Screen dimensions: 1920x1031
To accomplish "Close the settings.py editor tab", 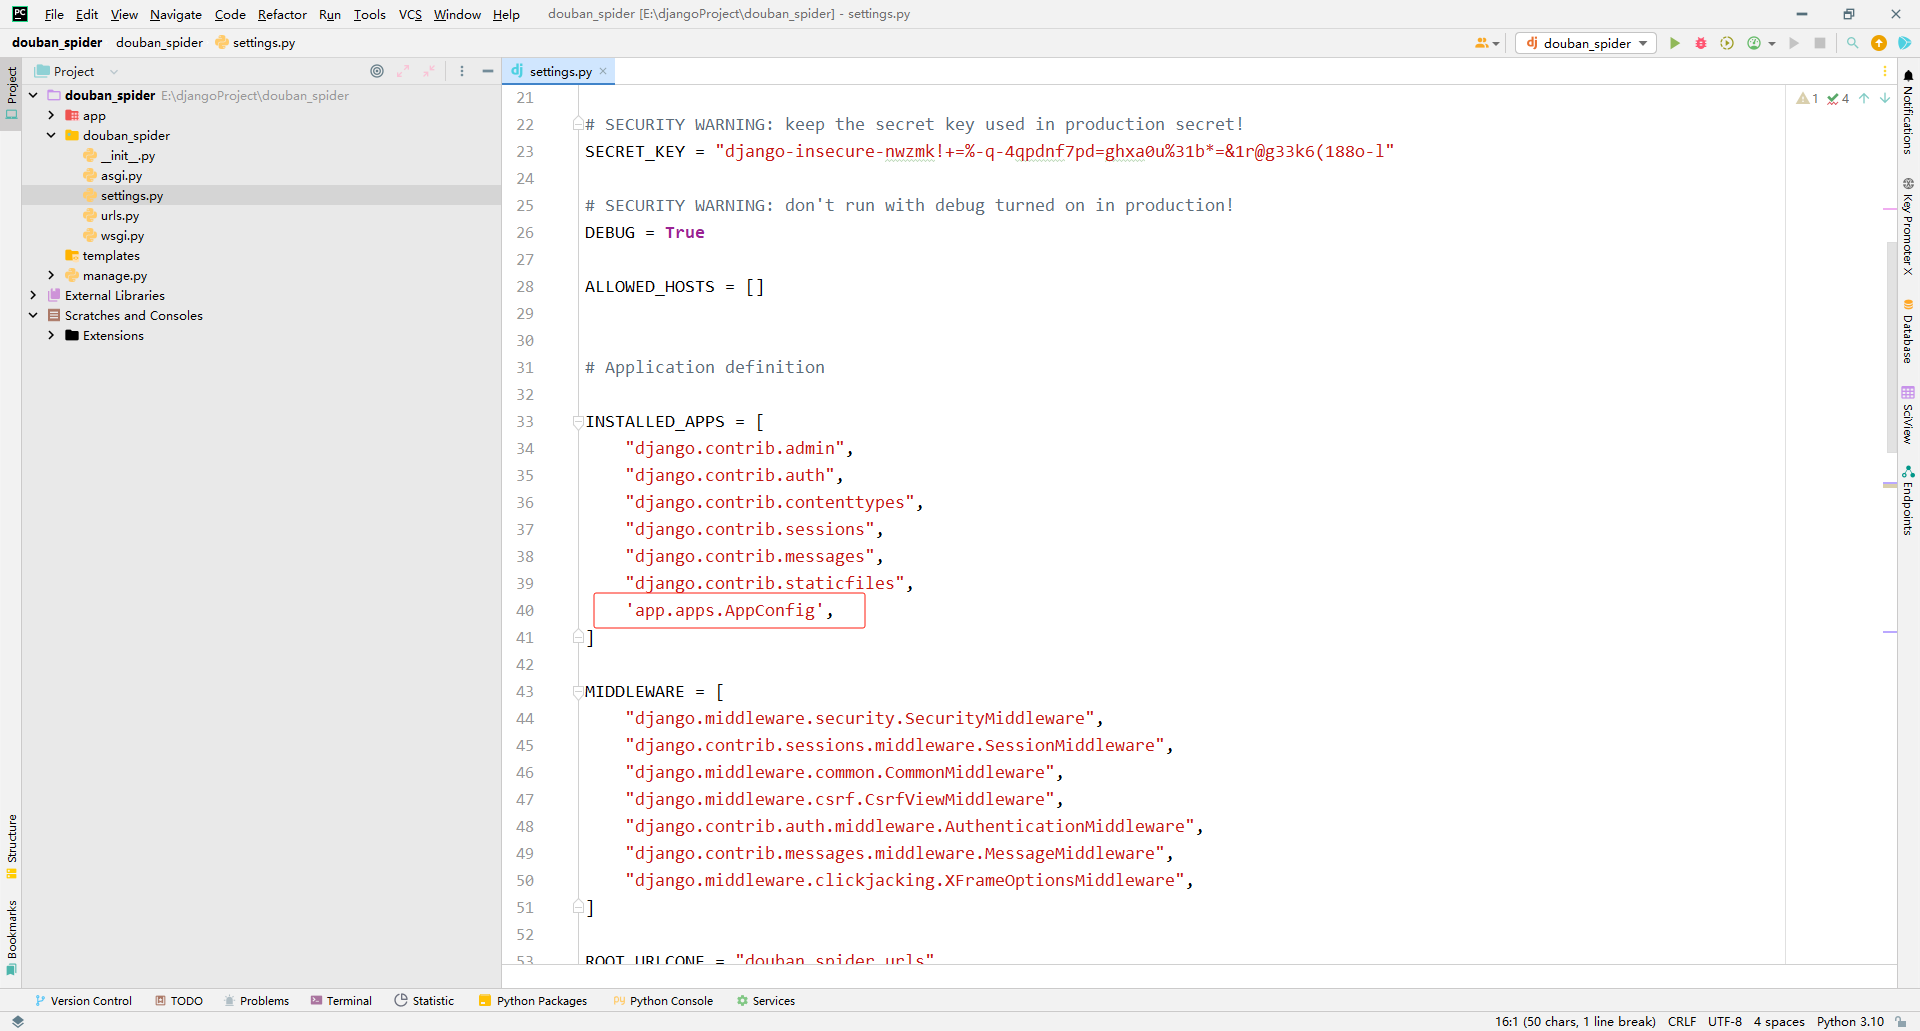I will (x=603, y=71).
